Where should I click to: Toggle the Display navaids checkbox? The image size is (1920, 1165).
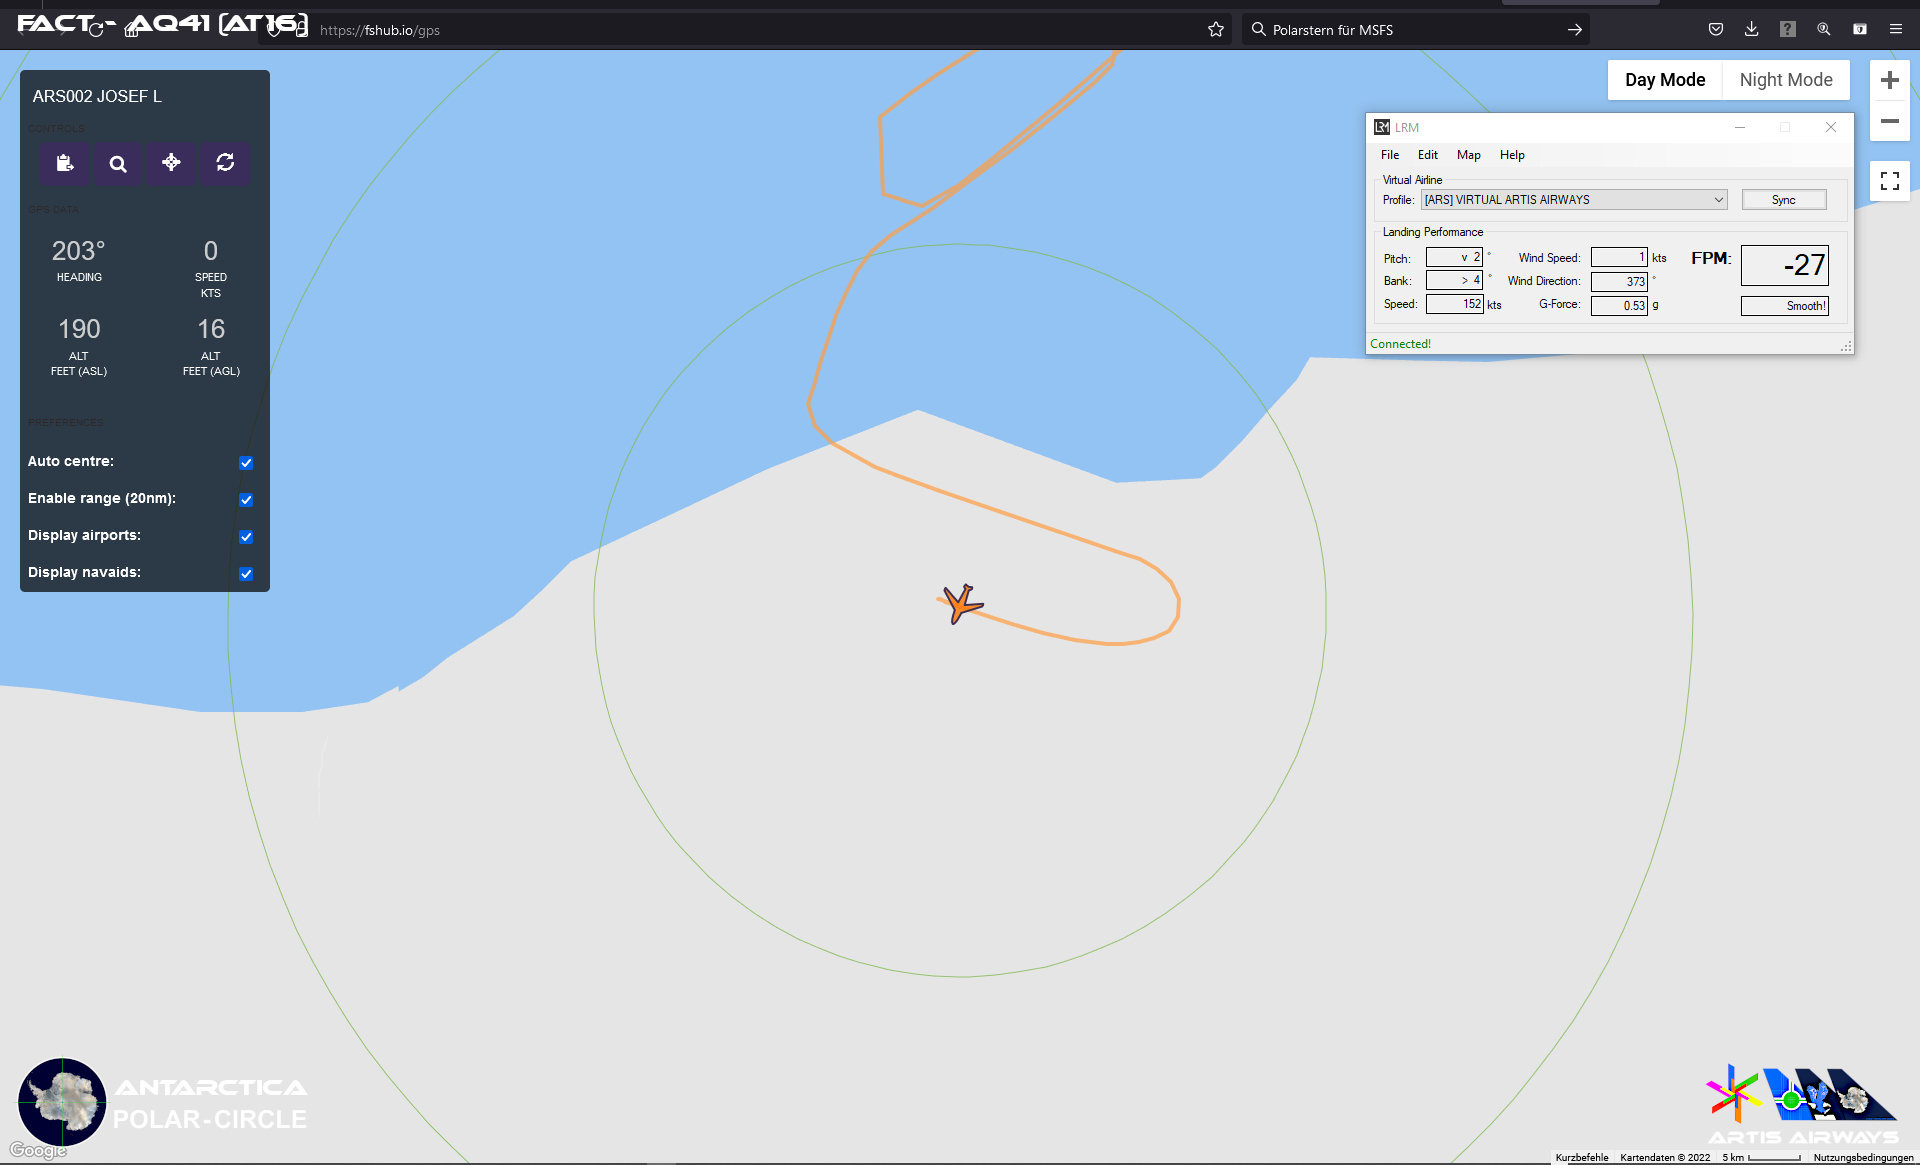click(x=246, y=573)
